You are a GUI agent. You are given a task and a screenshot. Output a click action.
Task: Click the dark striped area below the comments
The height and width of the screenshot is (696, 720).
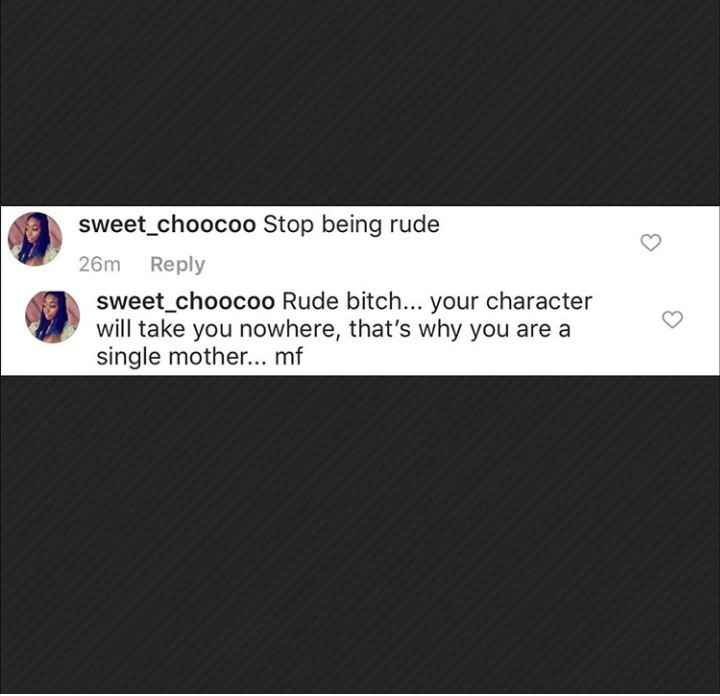[360, 535]
